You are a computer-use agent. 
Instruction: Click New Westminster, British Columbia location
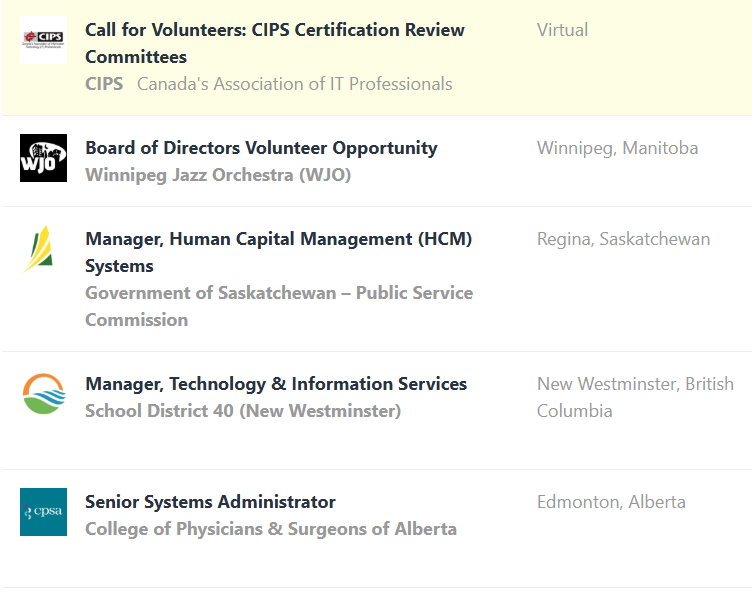pos(635,397)
